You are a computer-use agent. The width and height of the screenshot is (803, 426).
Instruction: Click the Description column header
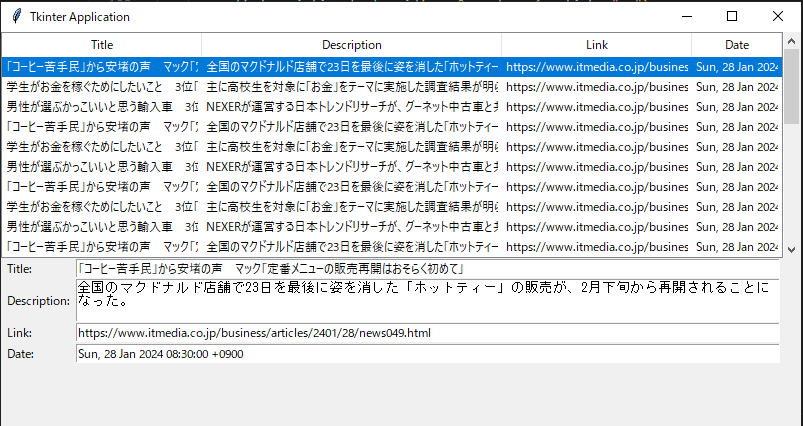[x=351, y=45]
